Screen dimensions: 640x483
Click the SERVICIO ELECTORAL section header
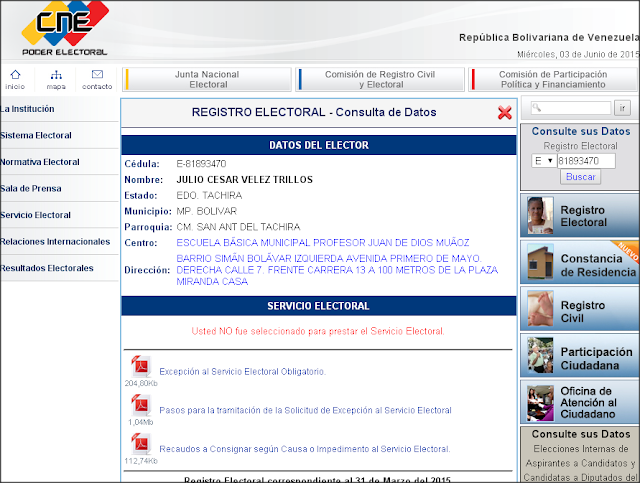[319, 306]
